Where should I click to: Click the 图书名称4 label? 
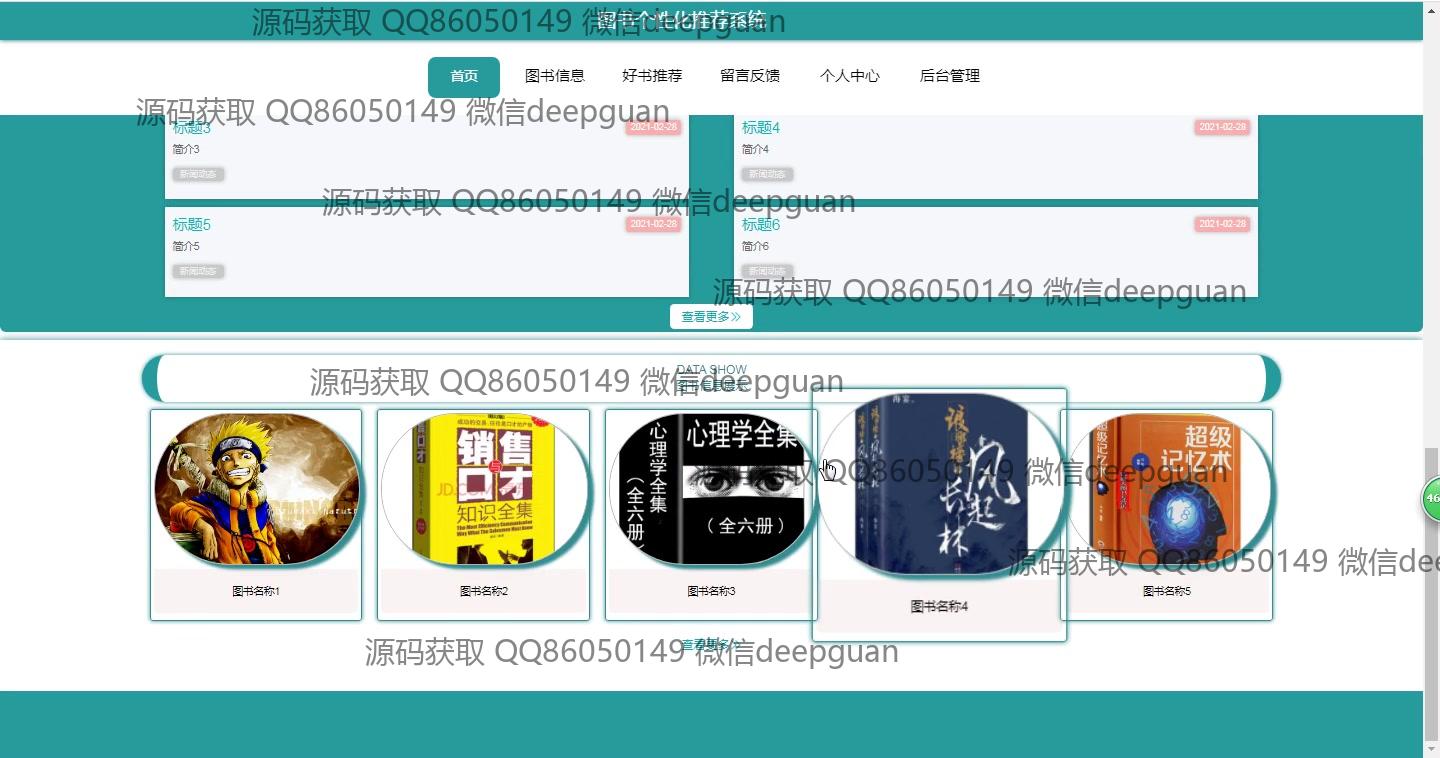pyautogui.click(x=939, y=607)
